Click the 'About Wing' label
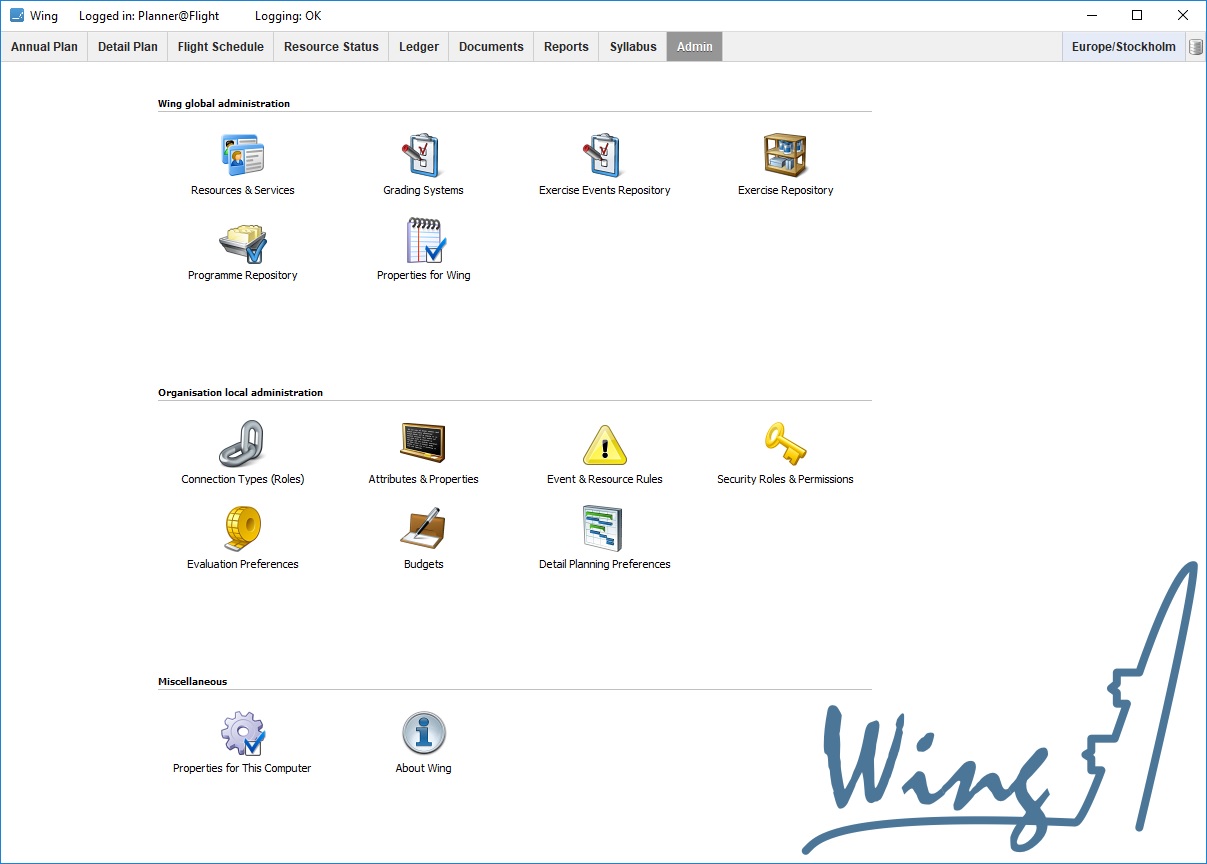 [424, 768]
